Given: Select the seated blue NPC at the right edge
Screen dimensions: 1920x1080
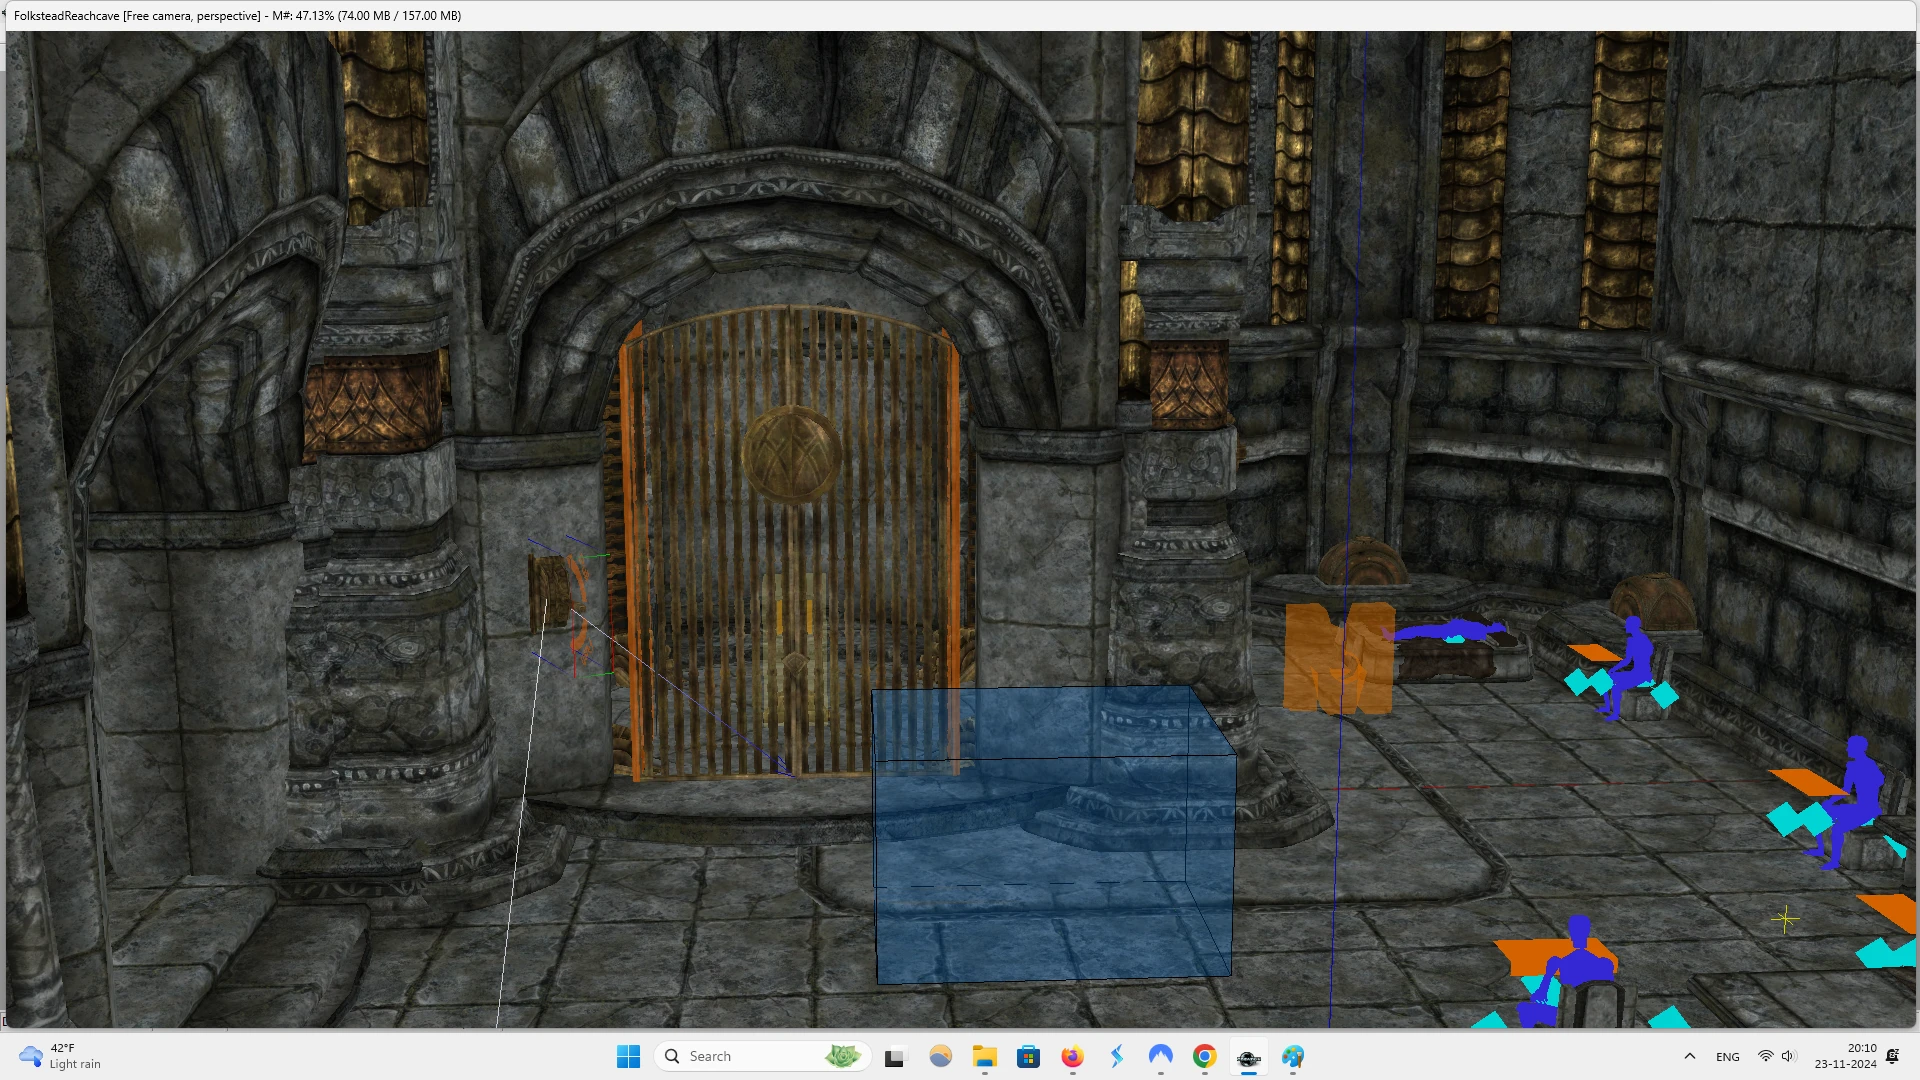Looking at the screenshot, I should (1852, 800).
